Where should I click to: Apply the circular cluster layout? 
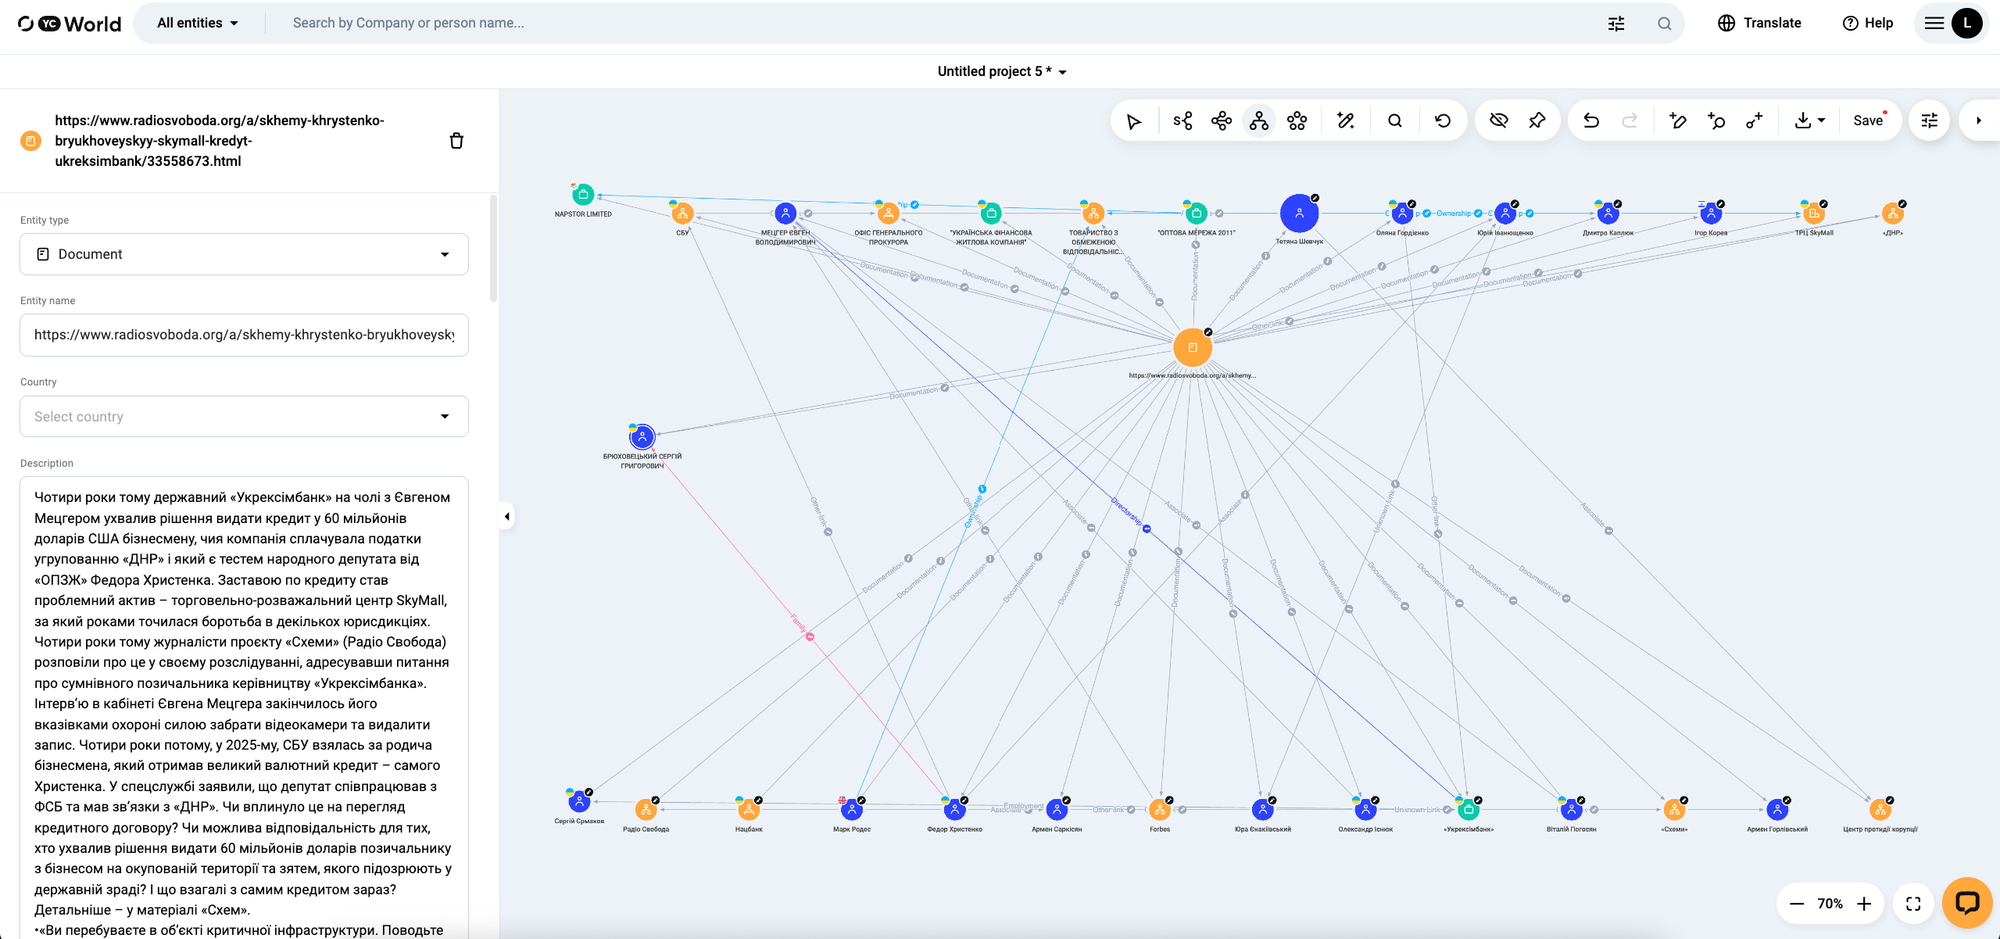click(x=1297, y=121)
